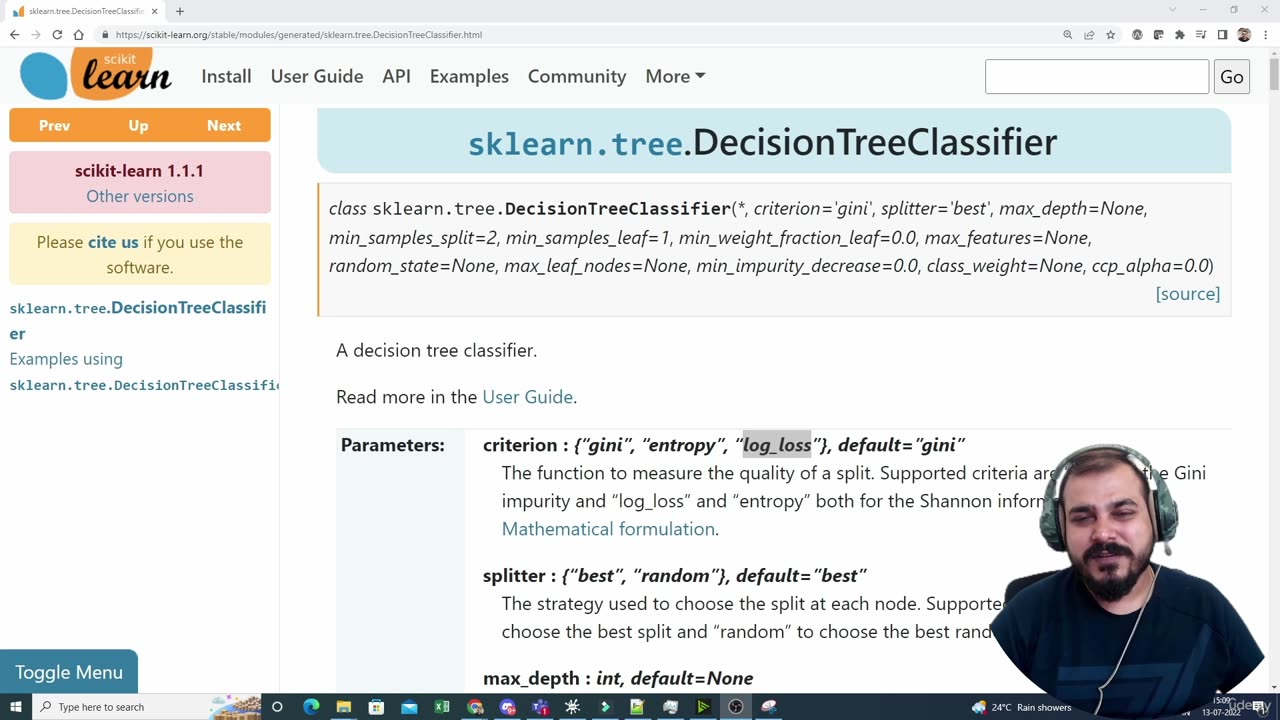This screenshot has width=1280, height=720.
Task: Click the share page icon
Action: pyautogui.click(x=1089, y=34)
